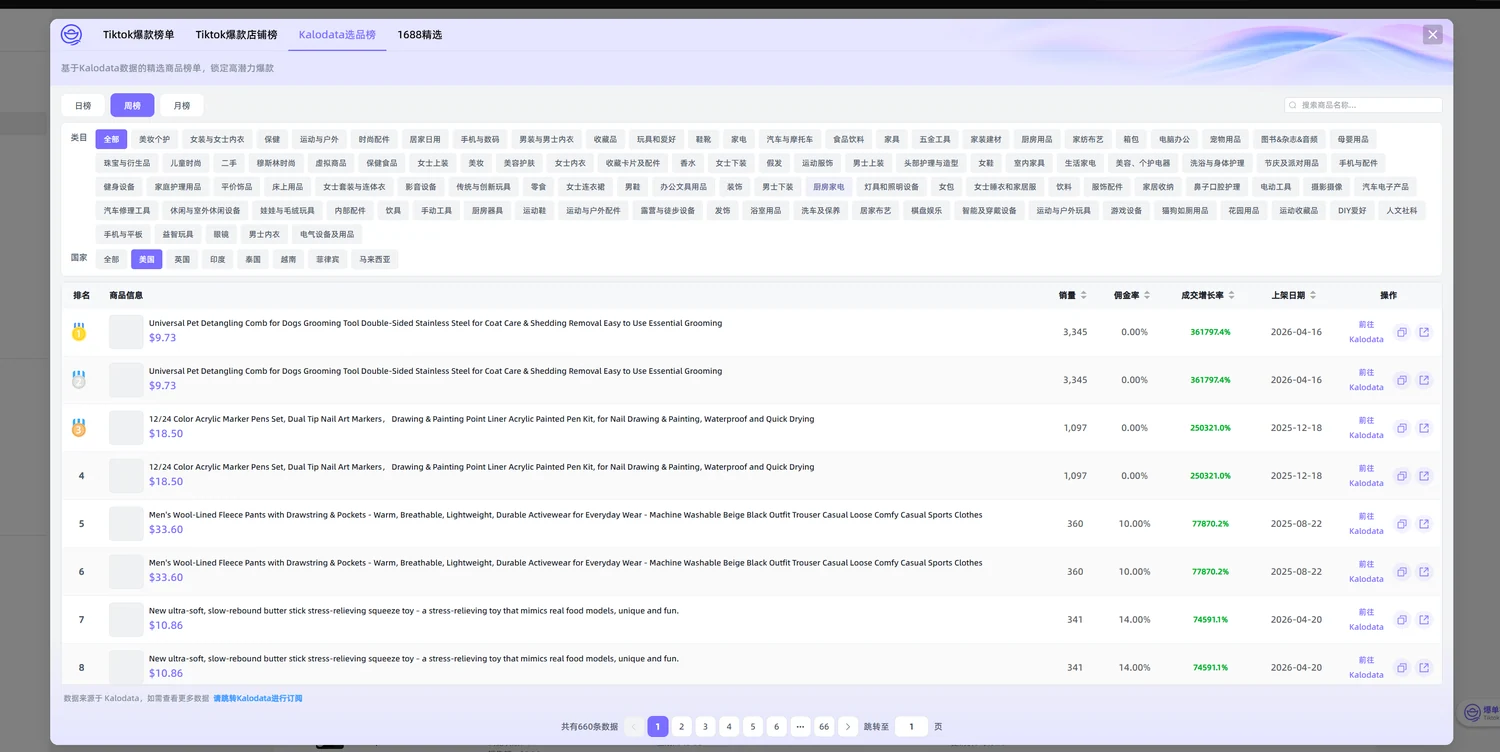Image resolution: width=1500 pixels, height=752 pixels.
Task: Go to the next page arrow
Action: pyautogui.click(x=848, y=727)
